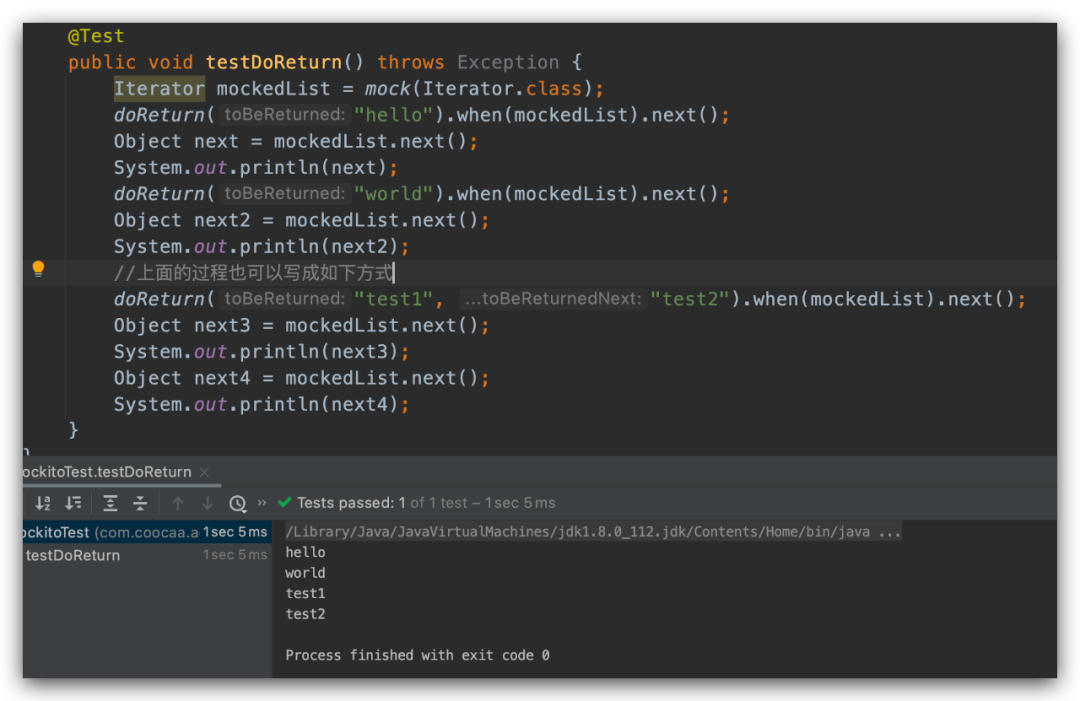The width and height of the screenshot is (1080, 701).
Task: Collapse all test results
Action: [x=140, y=503]
